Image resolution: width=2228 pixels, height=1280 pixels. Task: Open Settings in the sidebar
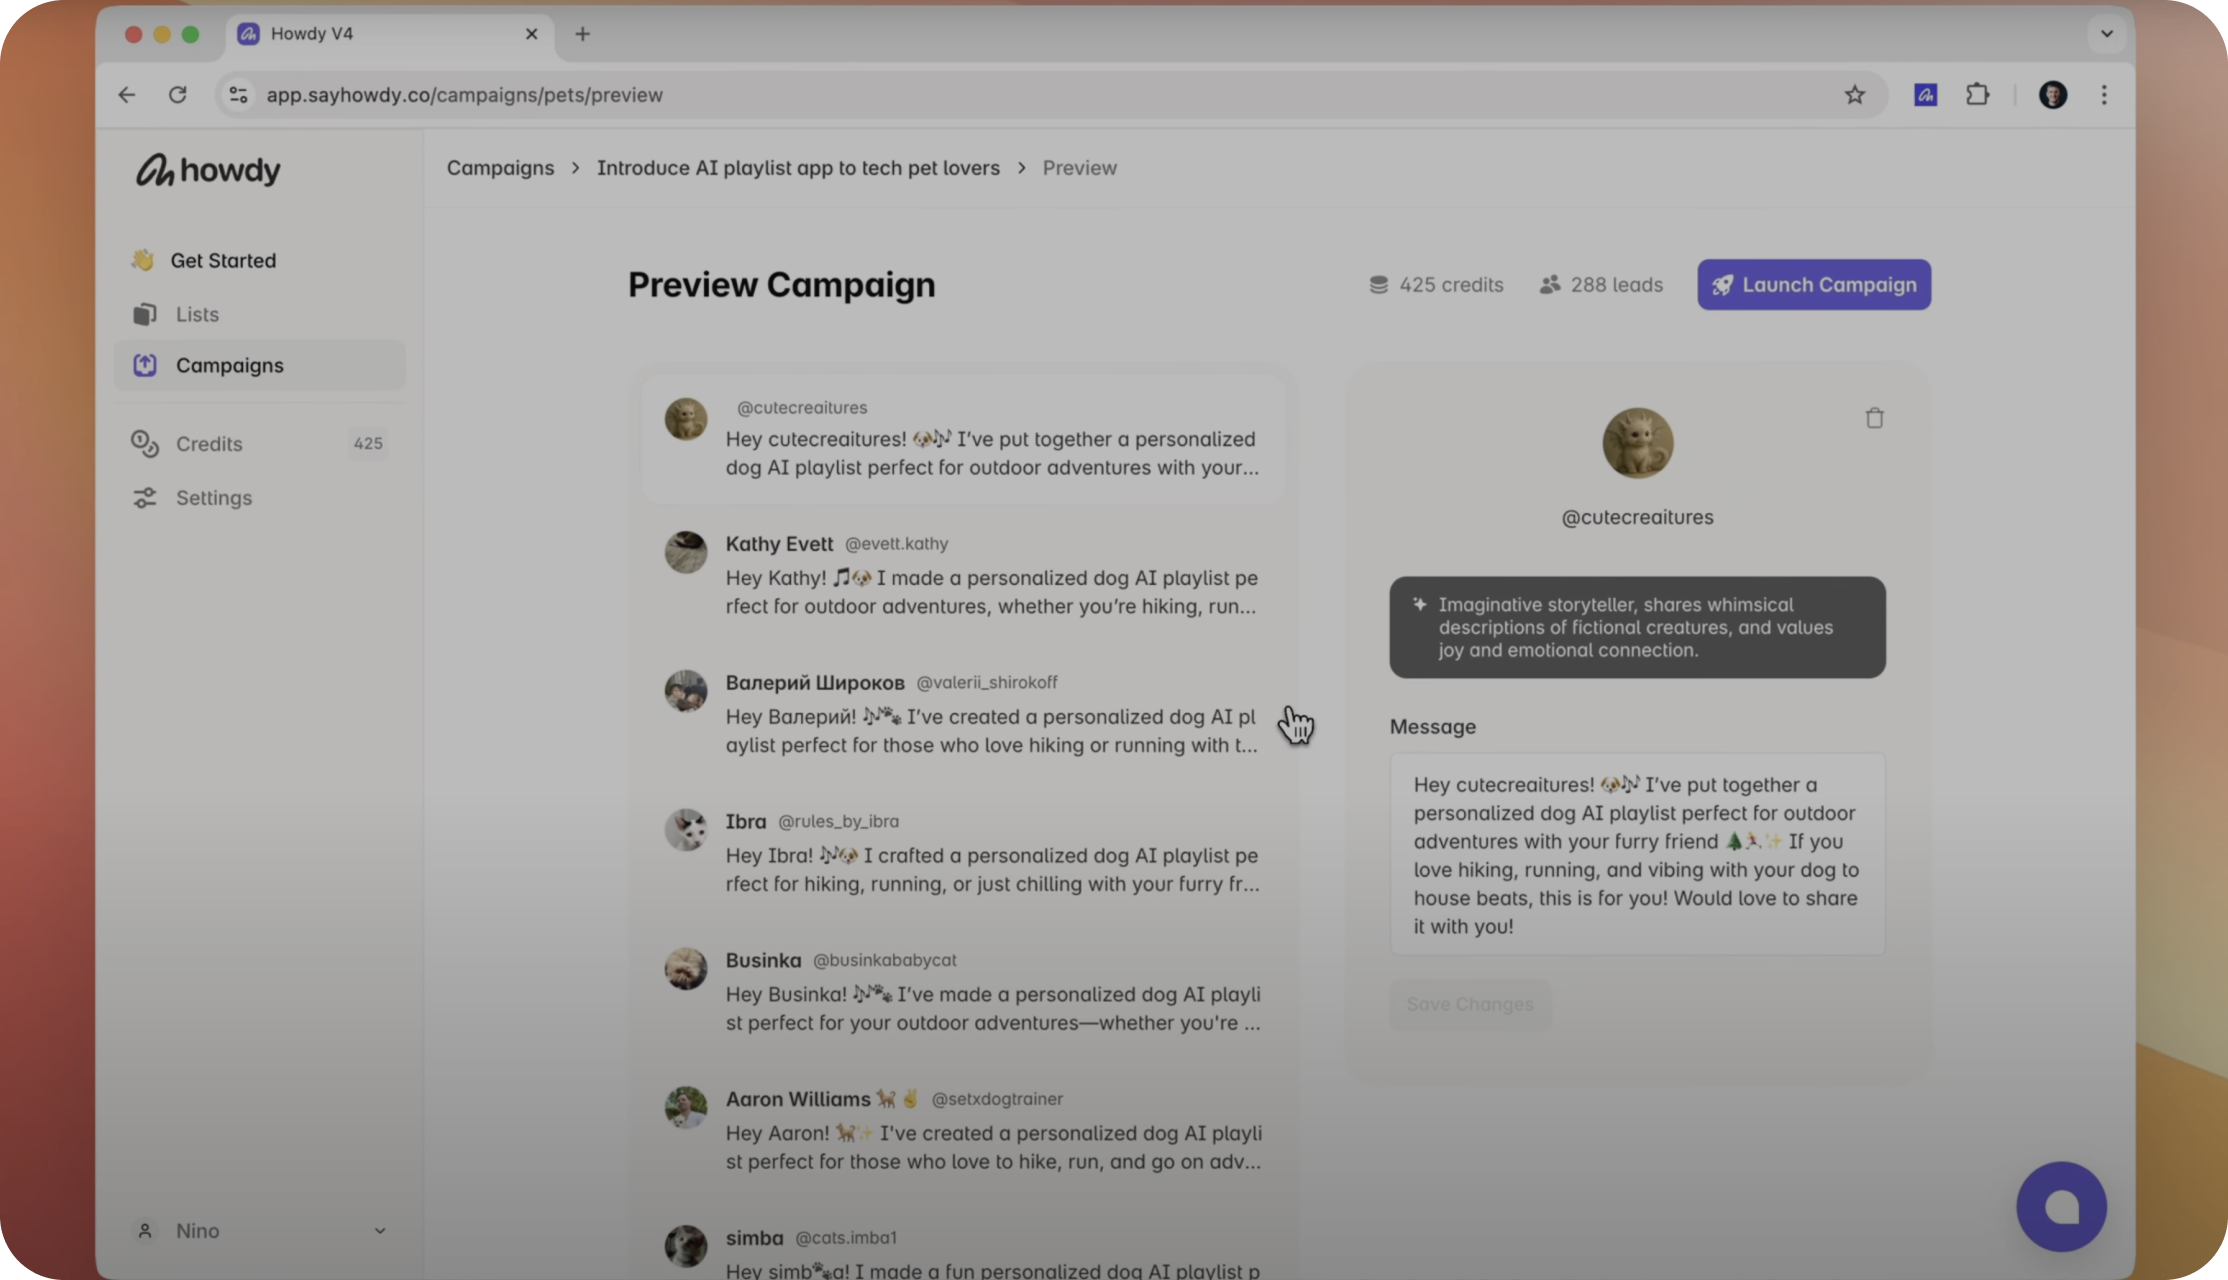coord(213,498)
